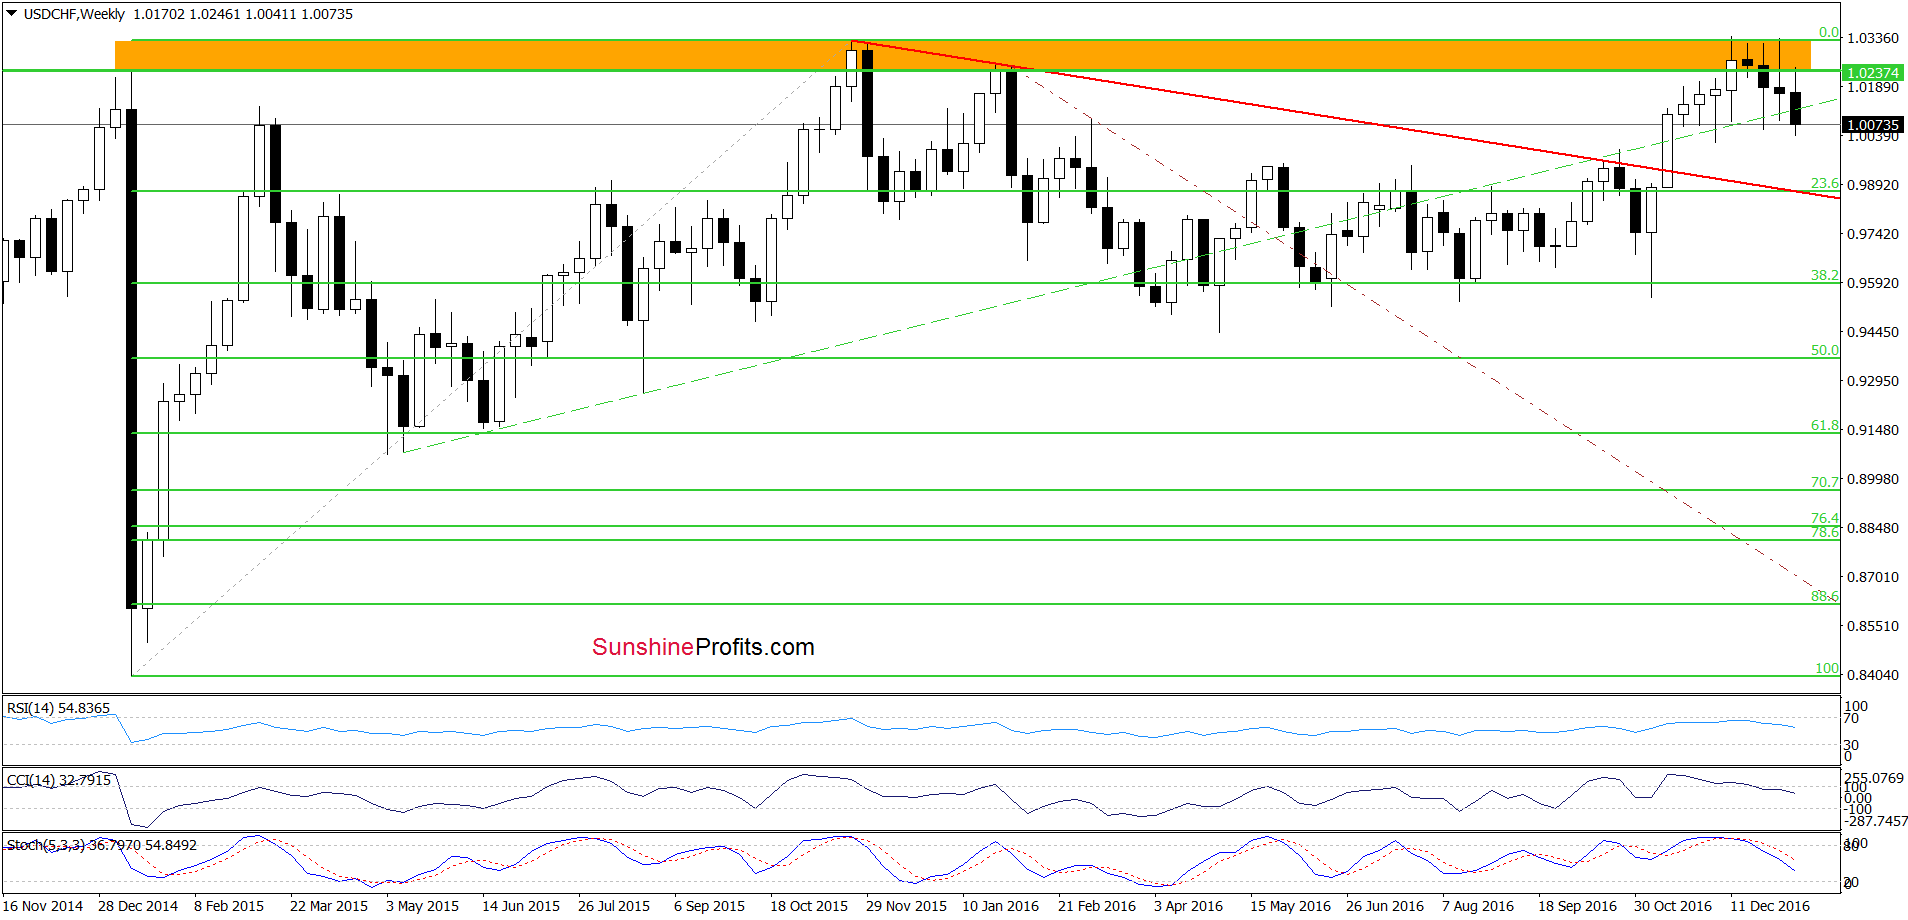Click the black 1.00735 current price label
The height and width of the screenshot is (920, 1908).
[1872, 125]
